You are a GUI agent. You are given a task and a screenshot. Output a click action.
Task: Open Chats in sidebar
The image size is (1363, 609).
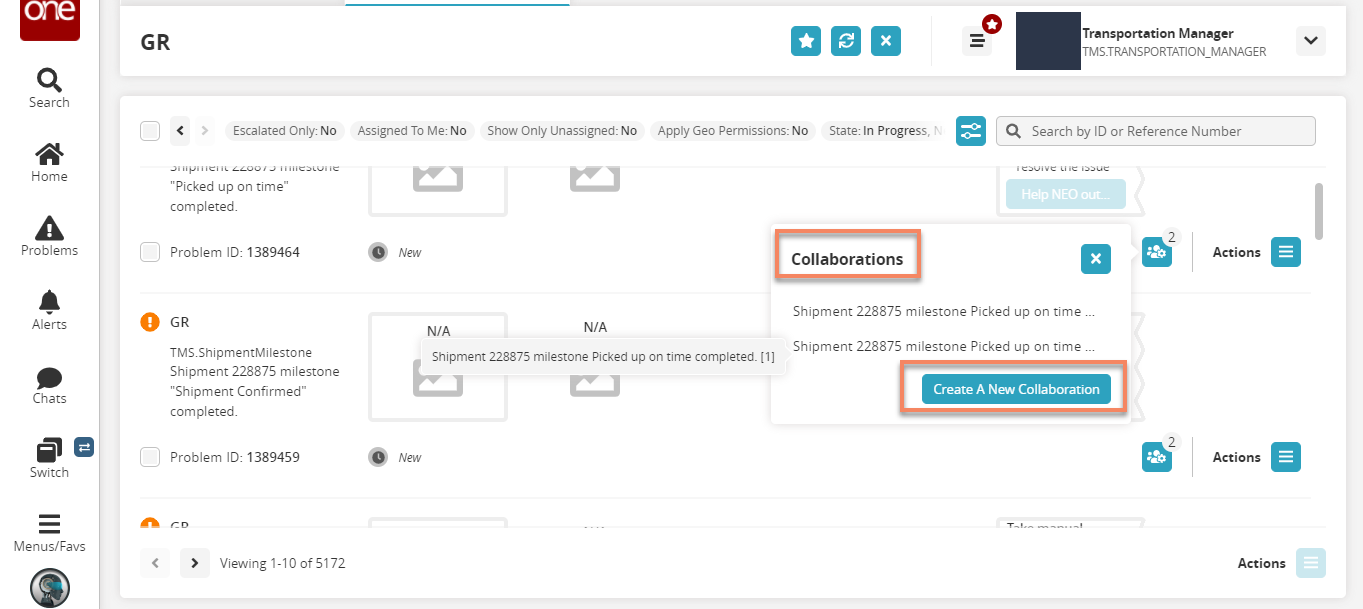(49, 384)
